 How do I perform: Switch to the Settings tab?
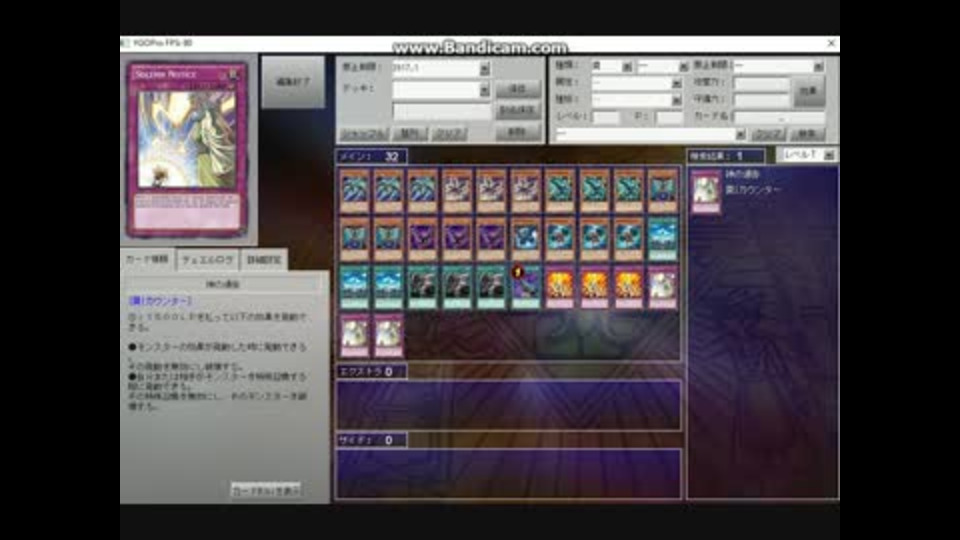tap(264, 260)
